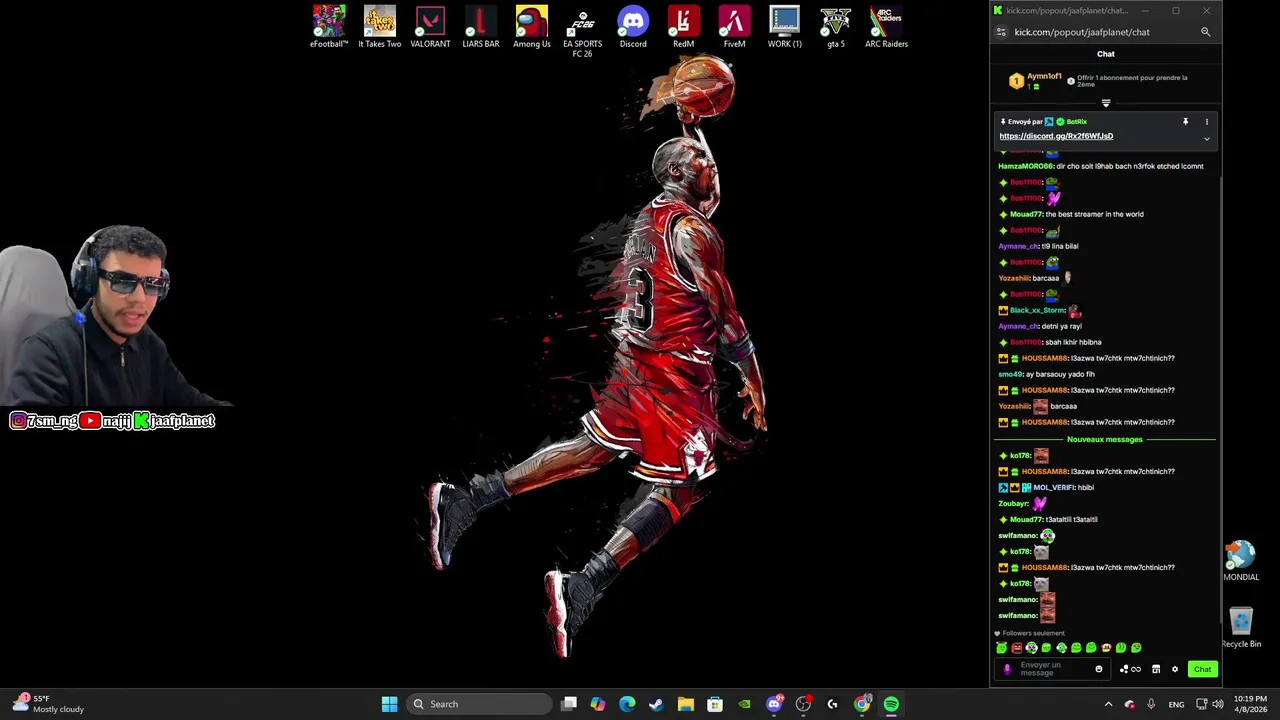
Task: Open the It Takes Two desktop shortcut
Action: [x=380, y=27]
